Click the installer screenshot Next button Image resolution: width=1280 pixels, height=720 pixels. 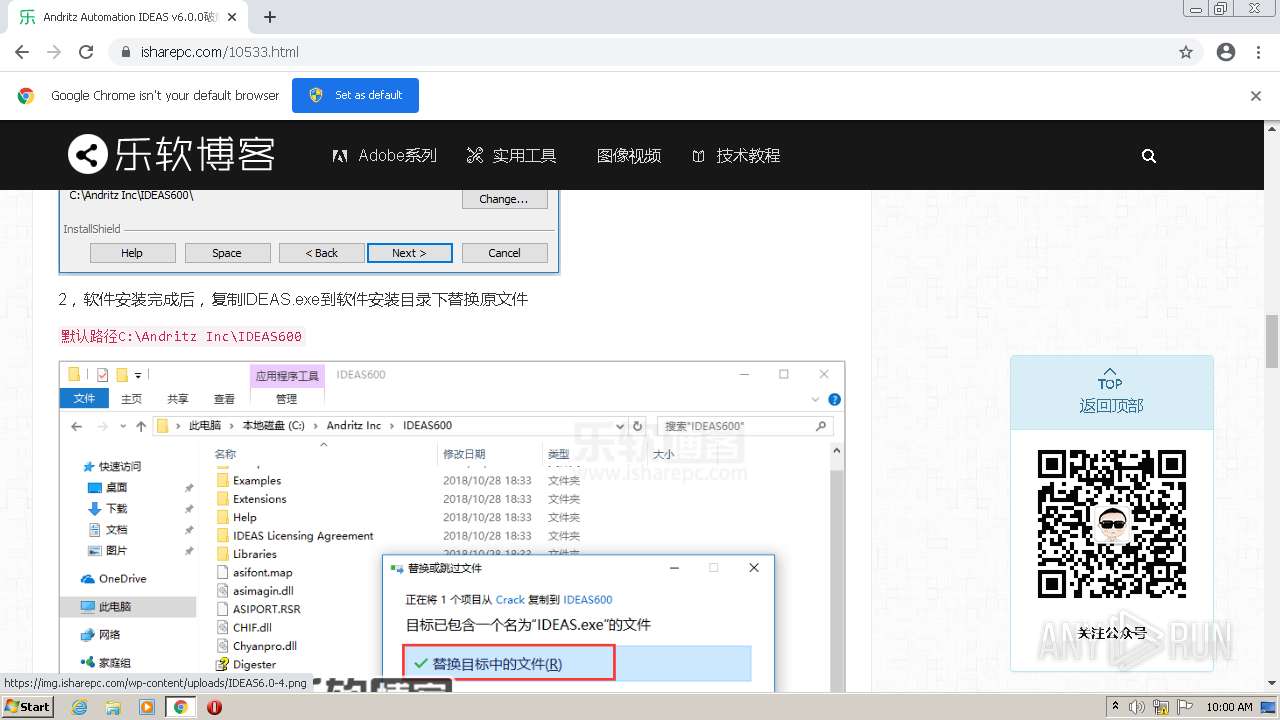(409, 253)
